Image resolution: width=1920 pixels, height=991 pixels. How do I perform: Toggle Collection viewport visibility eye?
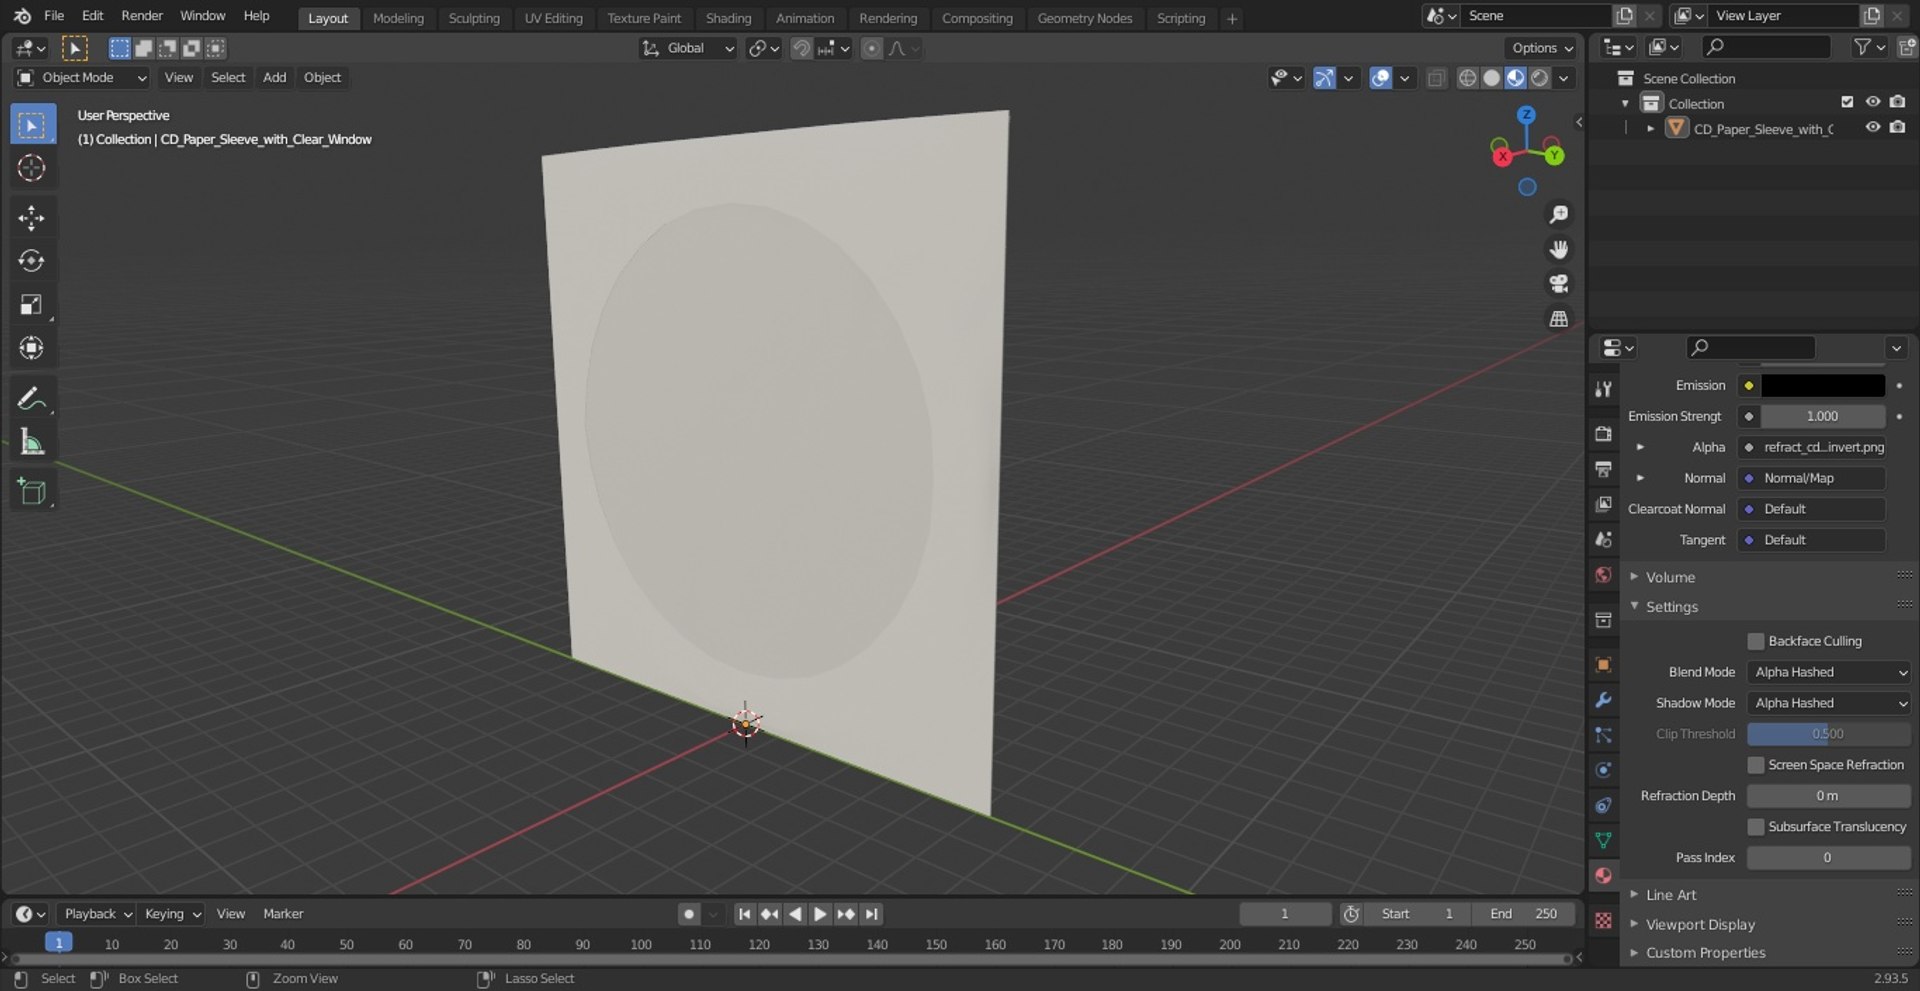click(1873, 102)
